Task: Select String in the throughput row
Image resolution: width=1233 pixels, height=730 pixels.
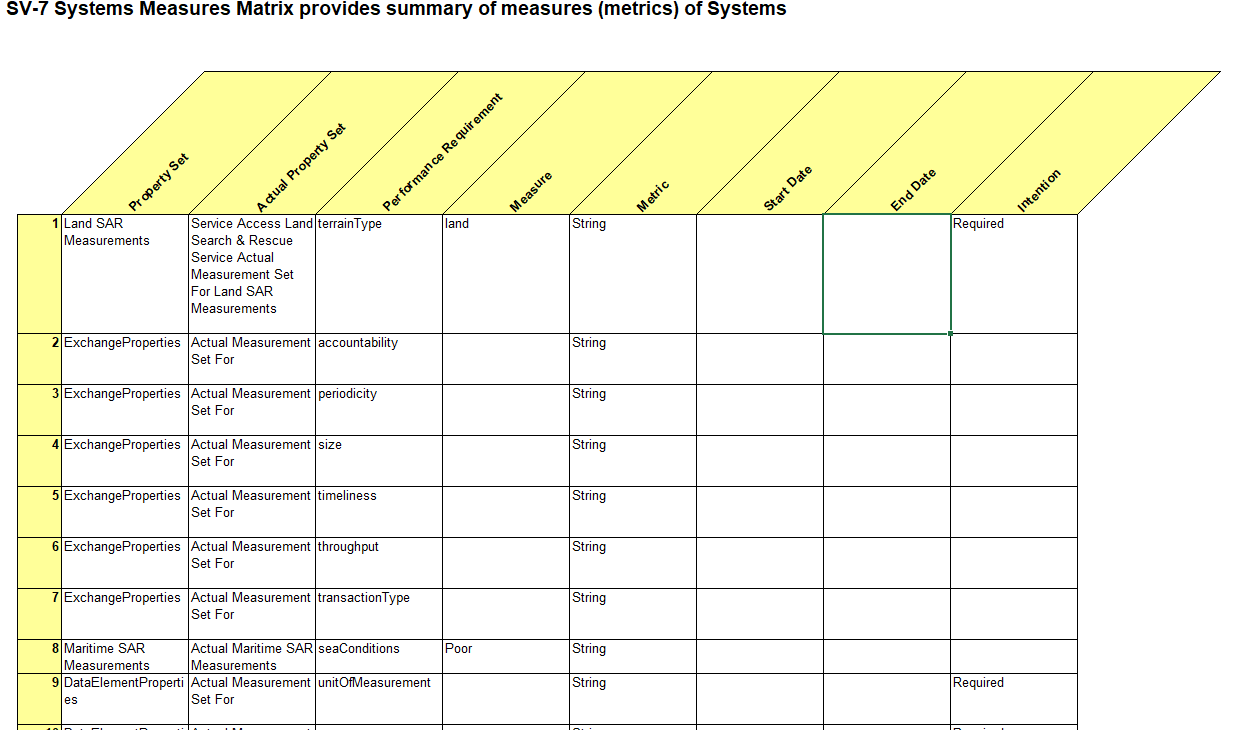Action: point(633,563)
